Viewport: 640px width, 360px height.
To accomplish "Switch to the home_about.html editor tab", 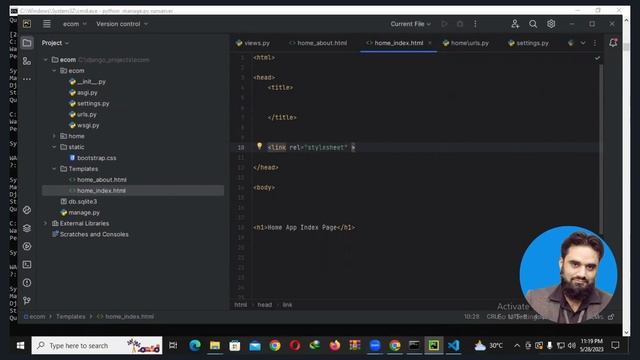I will click(x=318, y=43).
